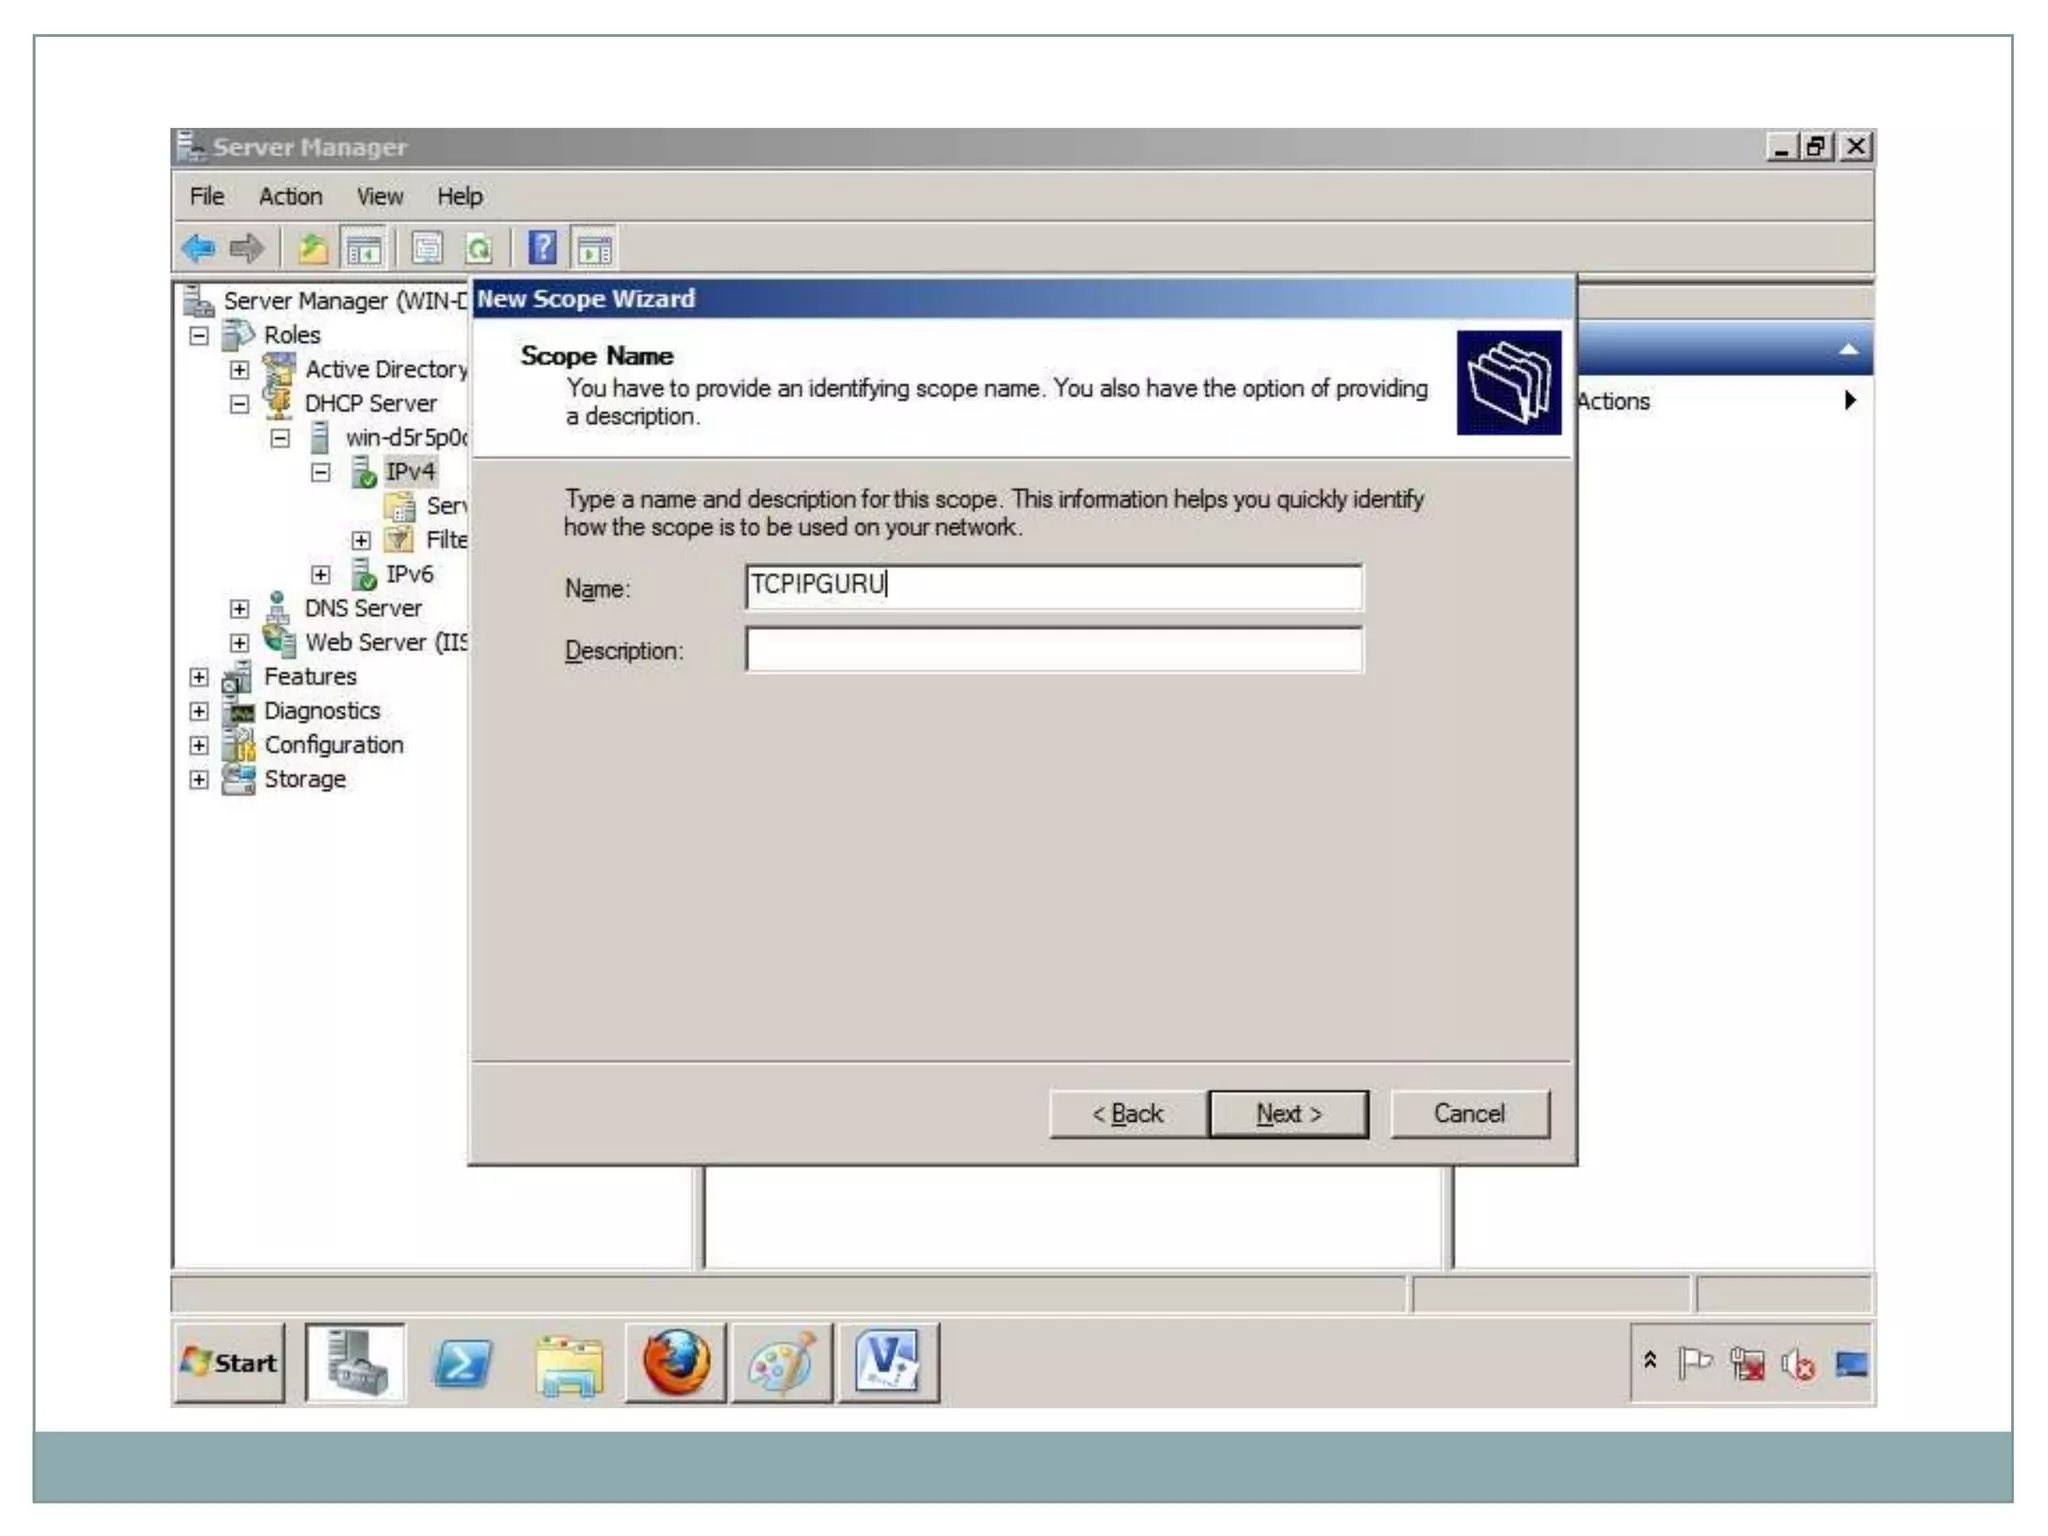Expand the Diagnostics tree node

coord(199,711)
